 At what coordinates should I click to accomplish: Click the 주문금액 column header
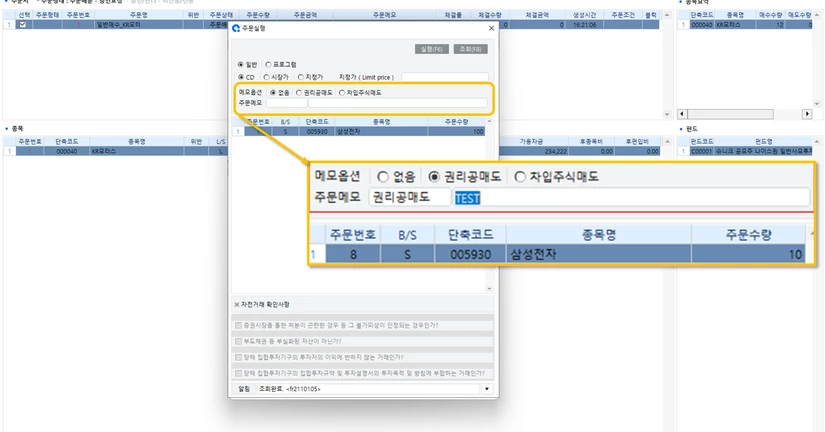[x=305, y=15]
